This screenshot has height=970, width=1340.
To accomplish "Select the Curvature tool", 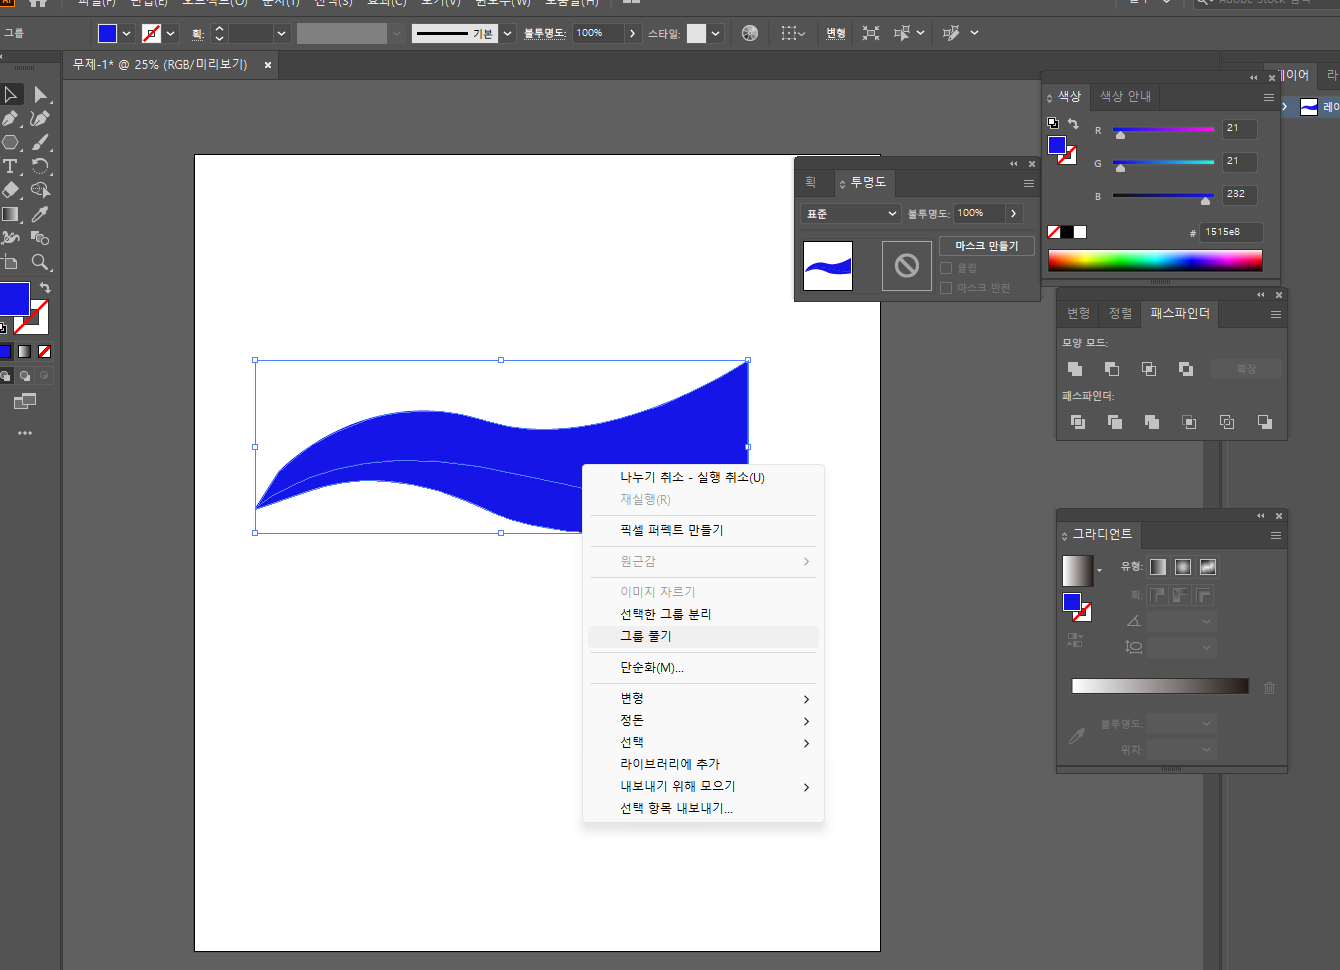I will [40, 118].
